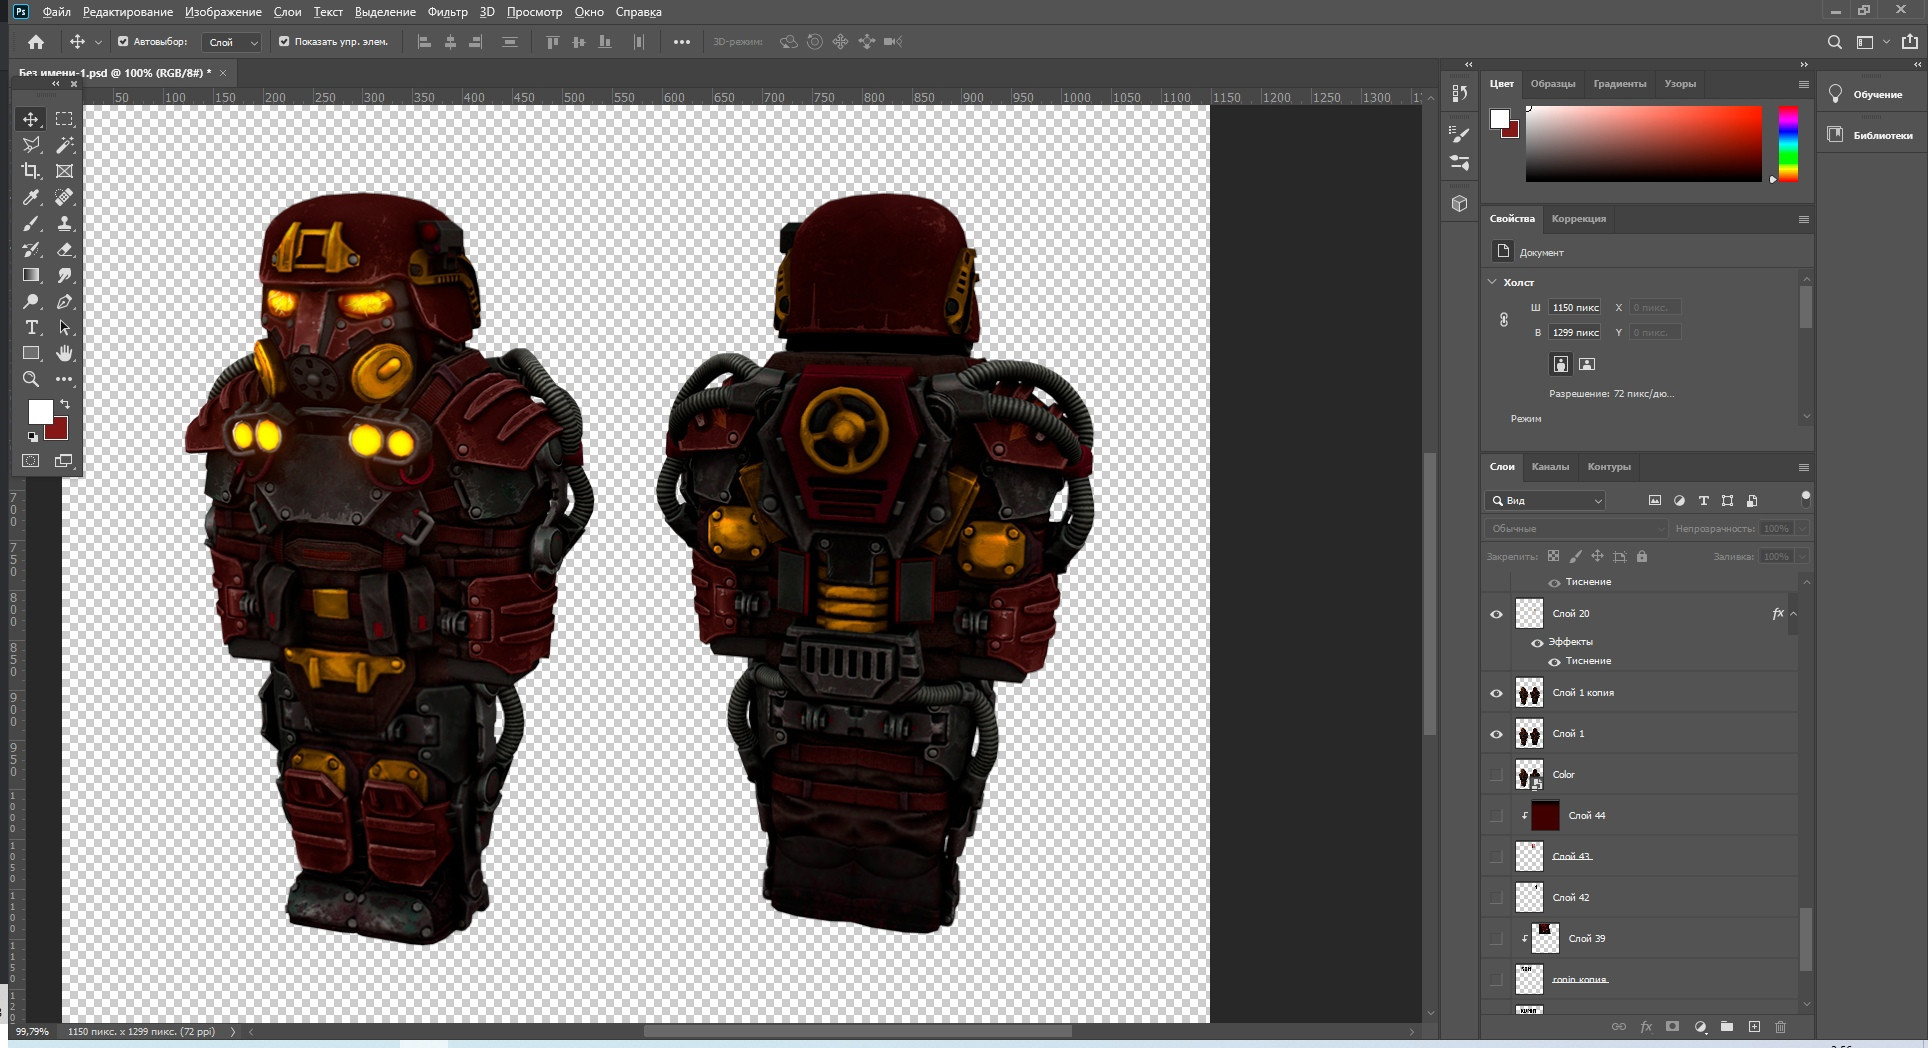Click the foreground white color swatch in toolbox
This screenshot has width=1928, height=1048.
click(40, 411)
